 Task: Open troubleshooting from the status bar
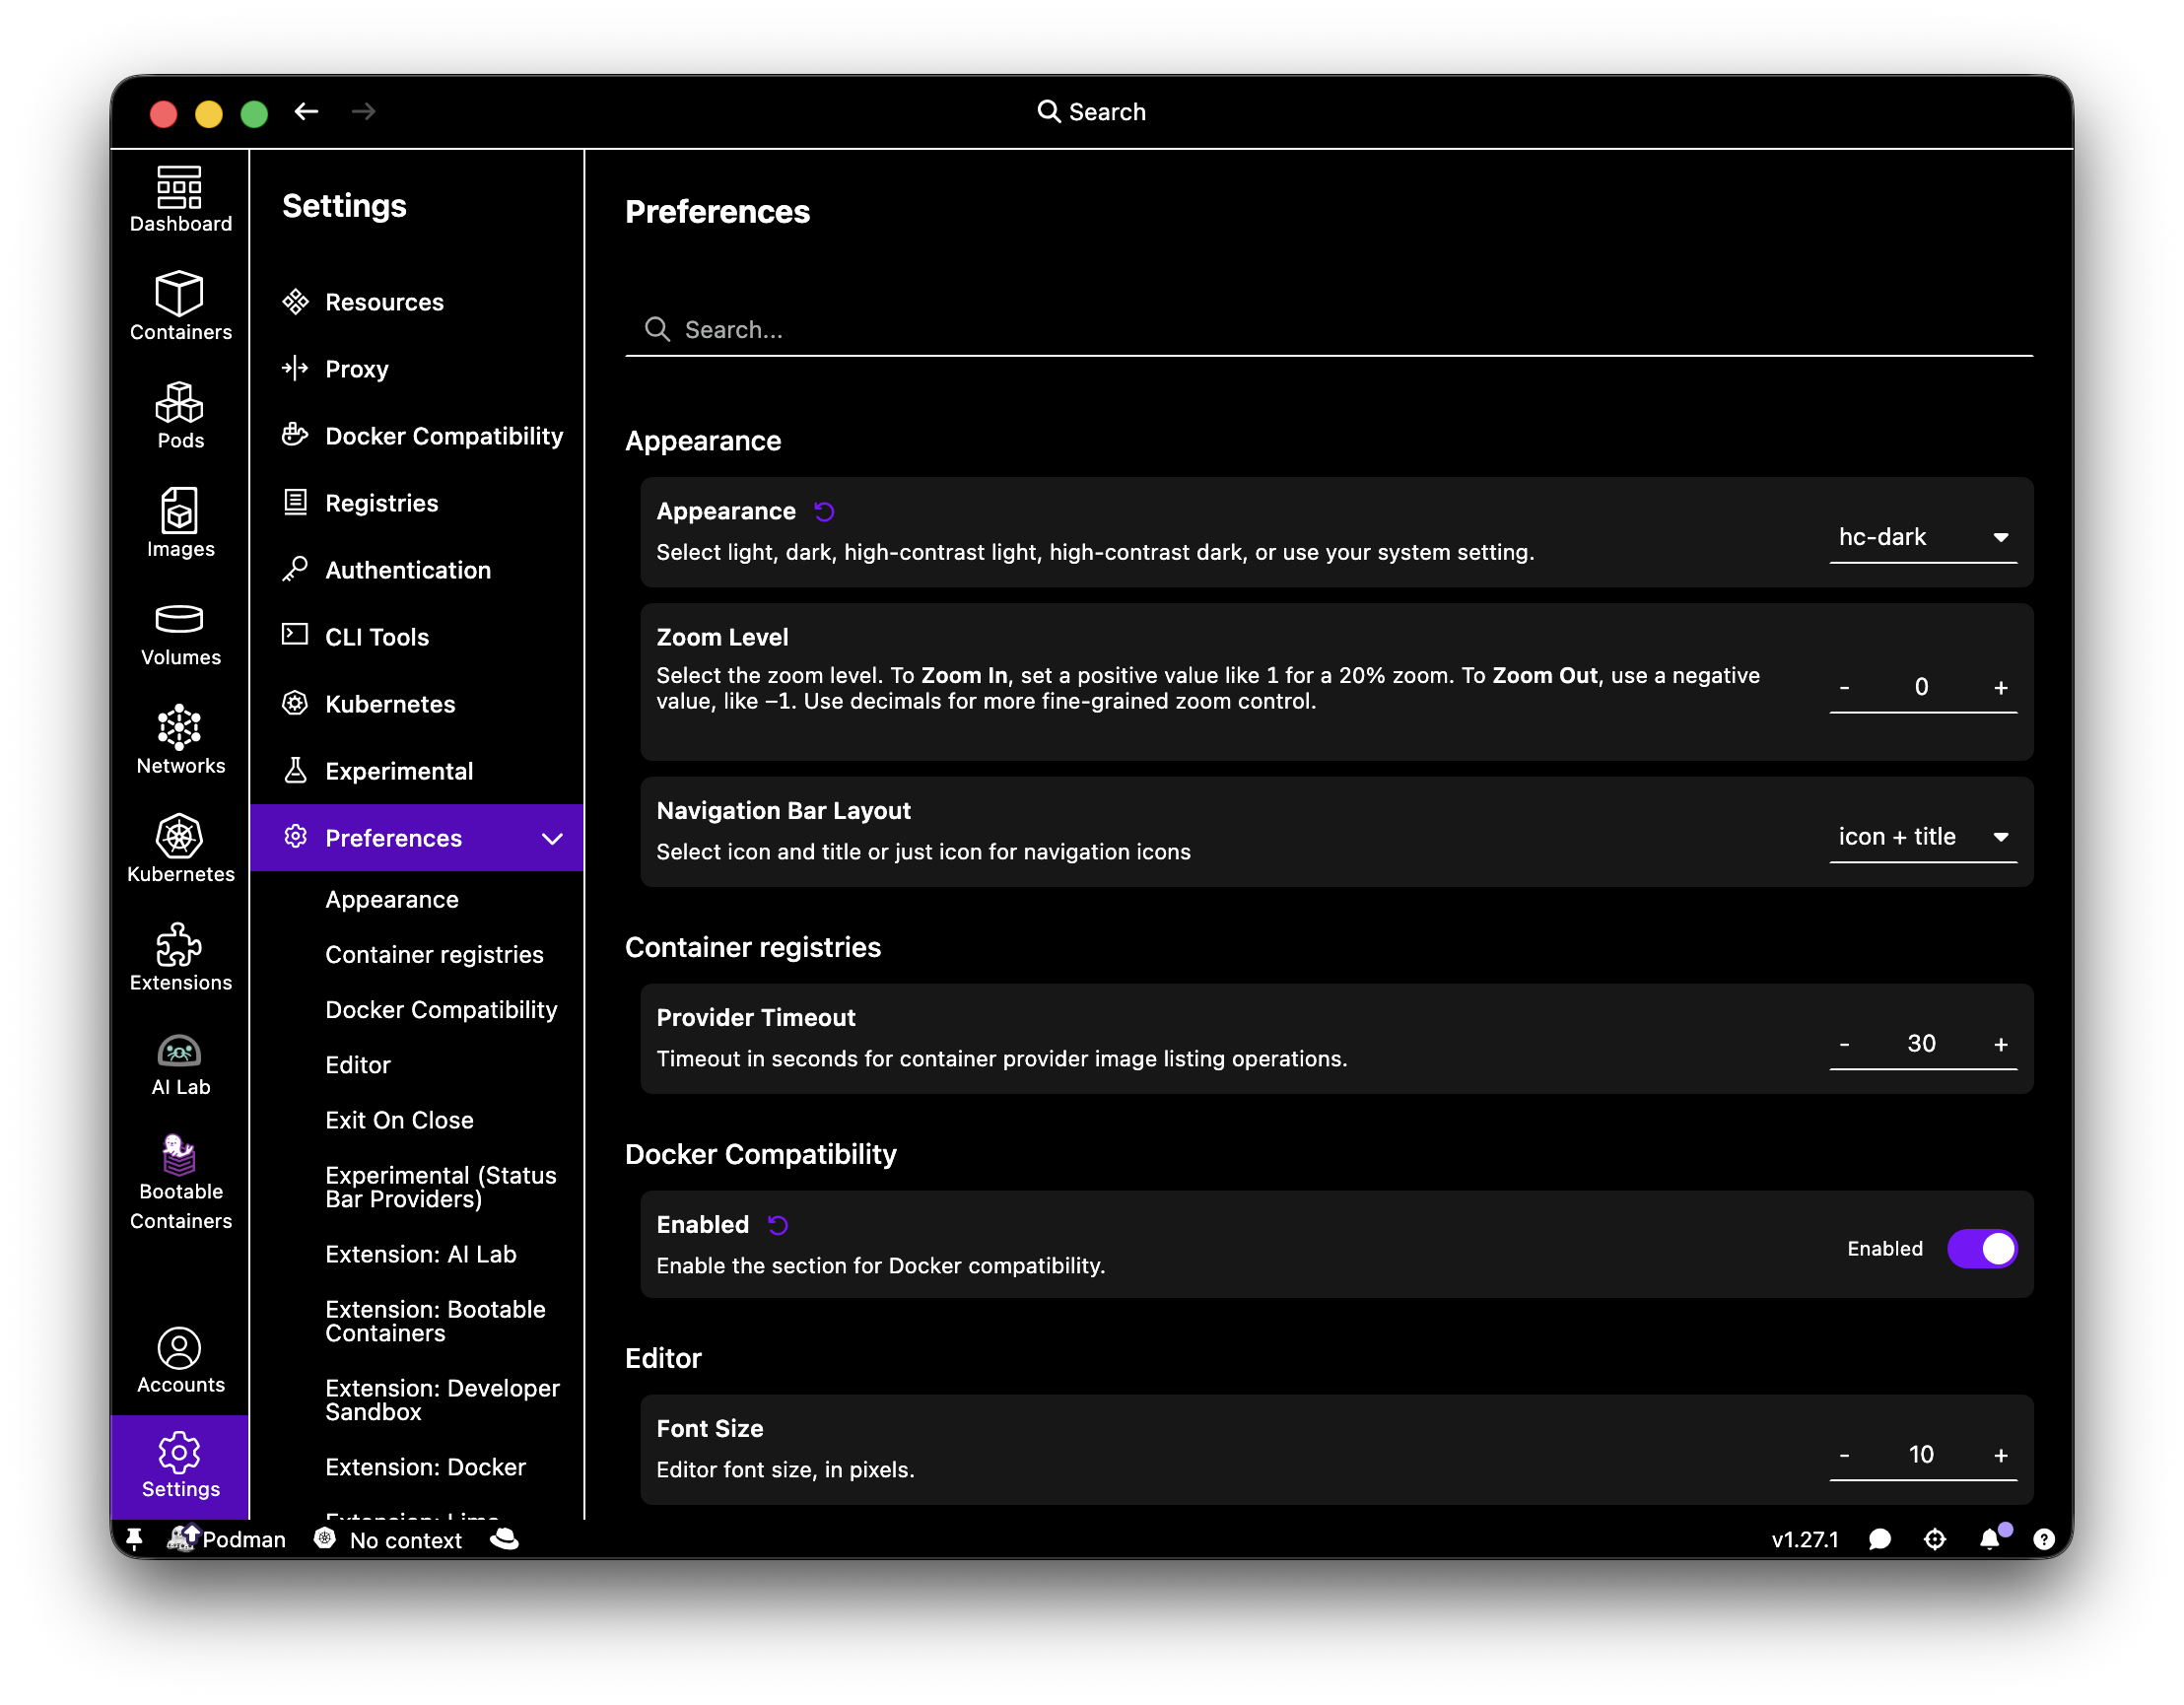click(x=1934, y=1539)
